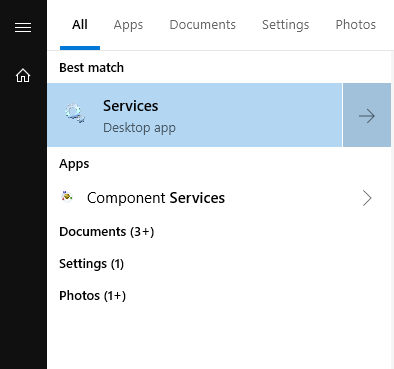Switch to the All tab
The image size is (394, 369).
pos(80,25)
